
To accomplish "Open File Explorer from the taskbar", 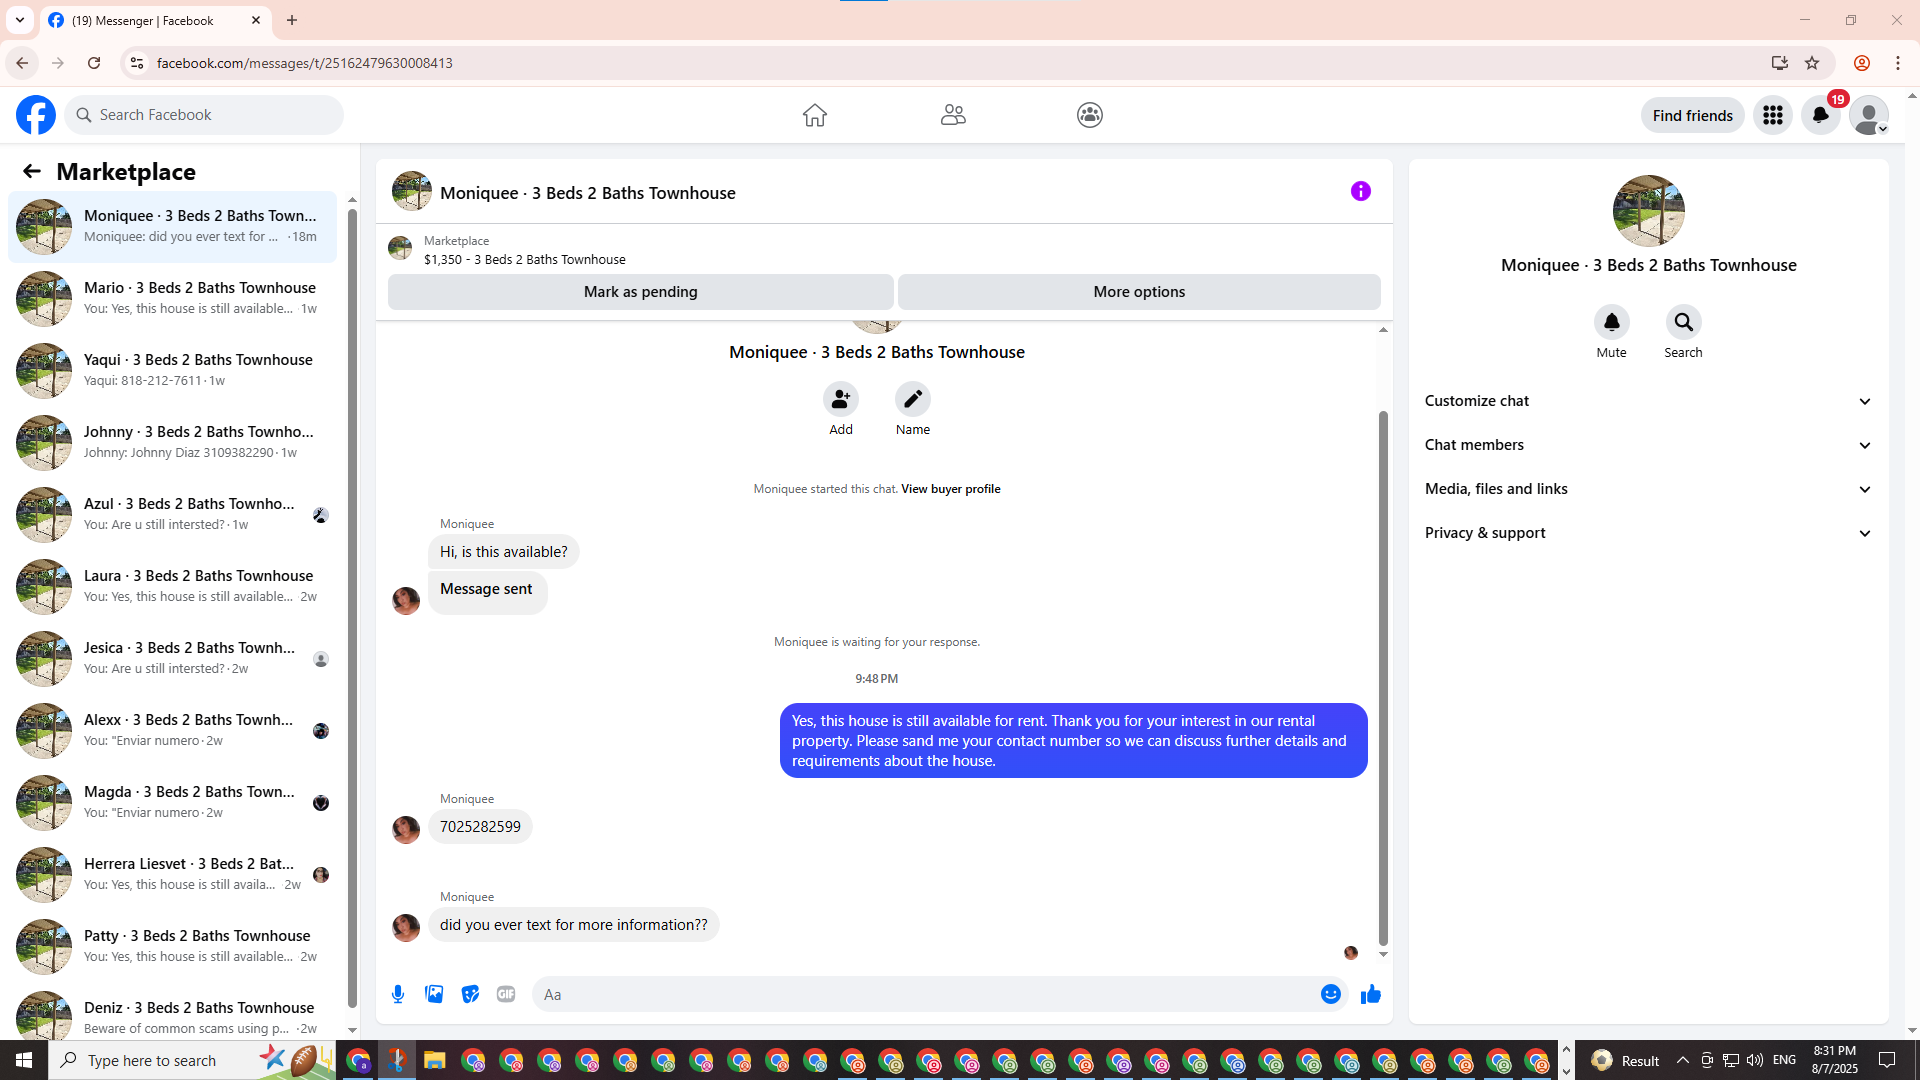I will pos(435,1060).
